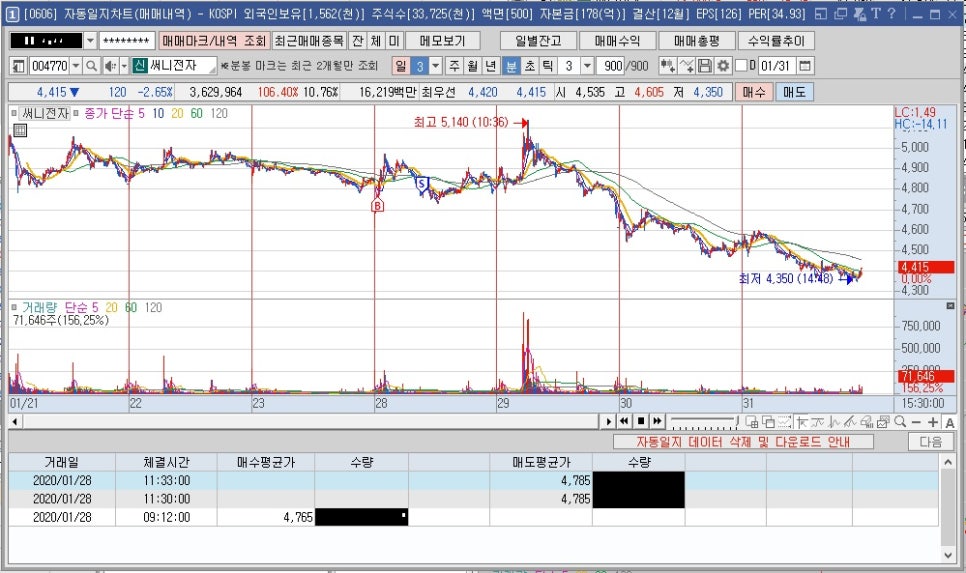Screen dimensions: 966x573
Task: Open the 써니전자 stock name combo box
Action: [175, 66]
